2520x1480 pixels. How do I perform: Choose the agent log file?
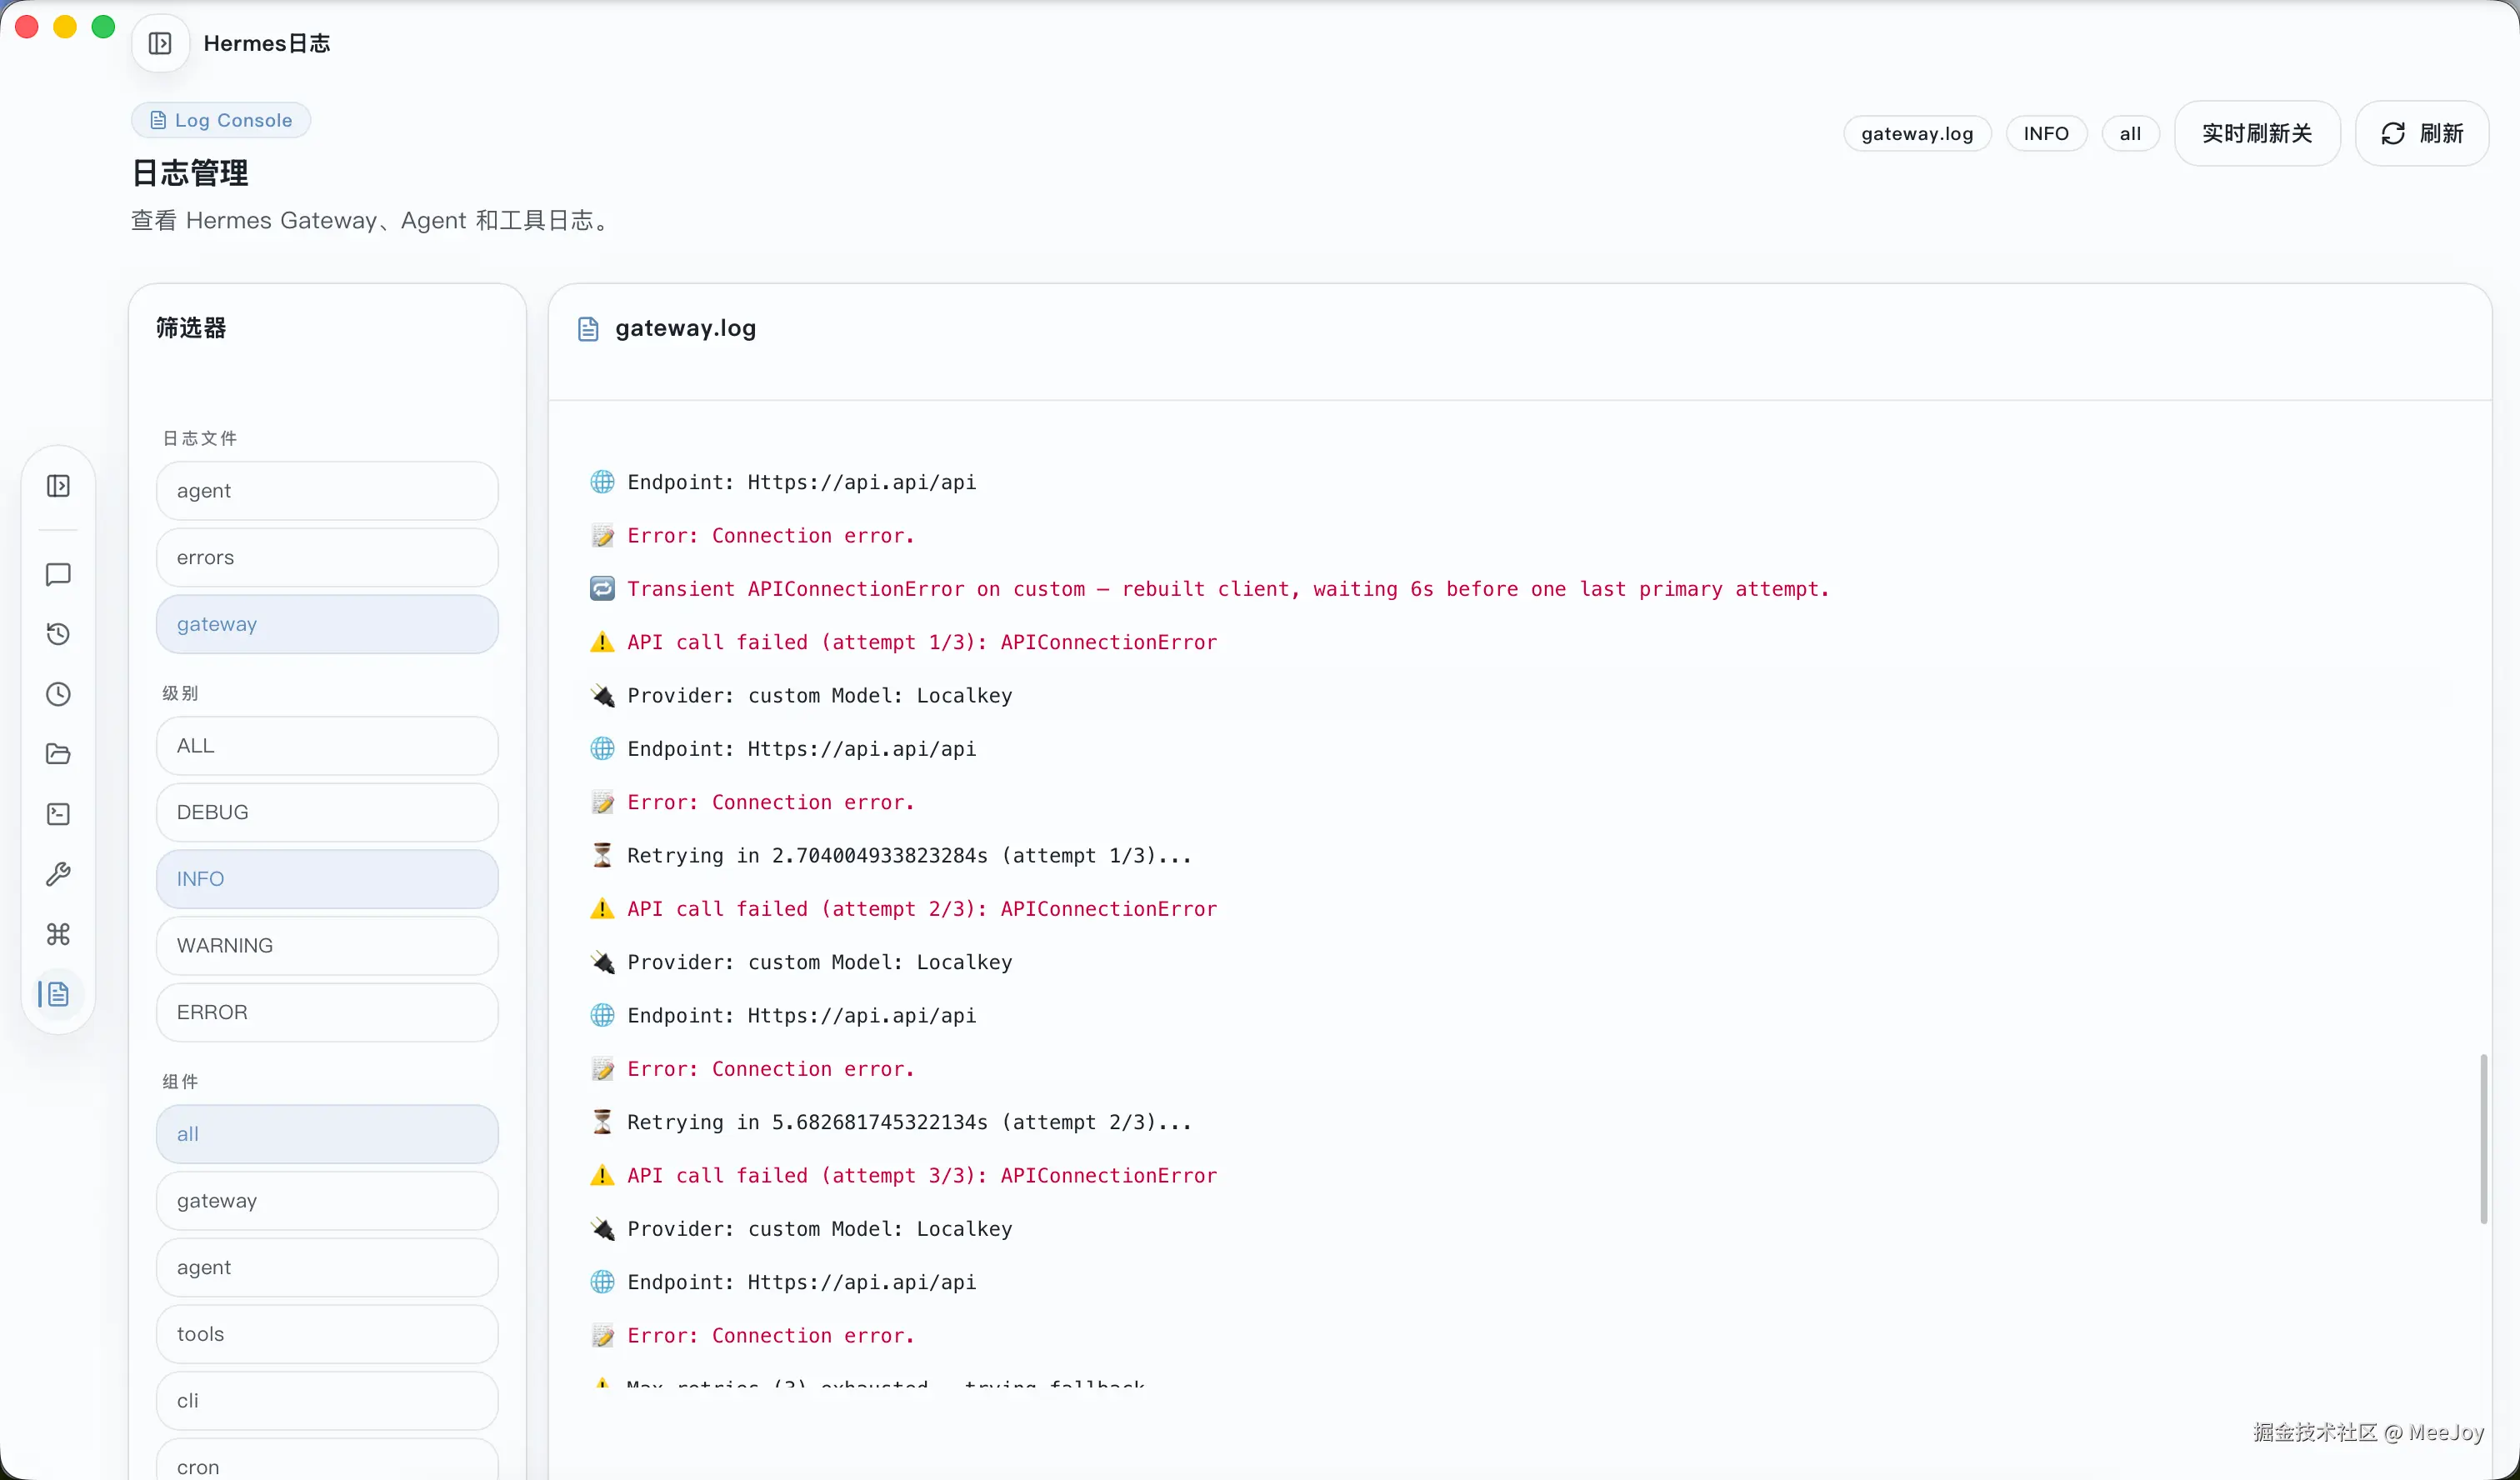click(327, 491)
